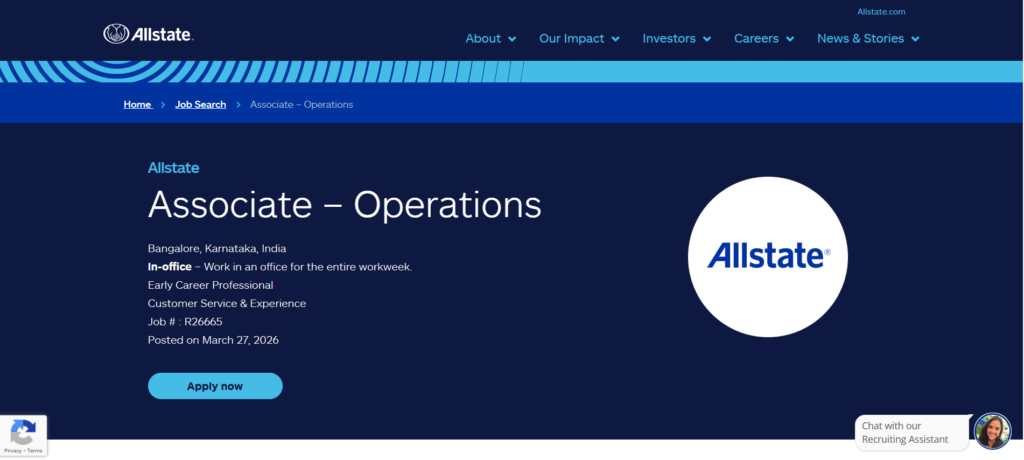Open the Privacy link under reCAPTCHA
1024x460 pixels.
click(x=11, y=451)
